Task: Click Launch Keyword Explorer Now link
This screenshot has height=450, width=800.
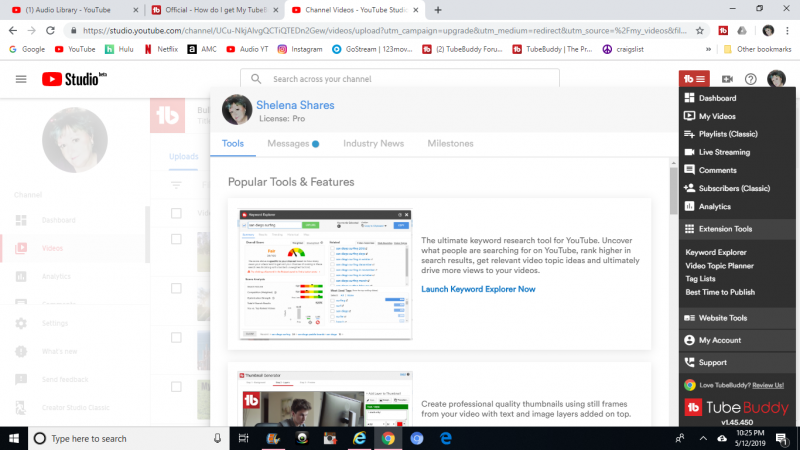Action: 478,289
